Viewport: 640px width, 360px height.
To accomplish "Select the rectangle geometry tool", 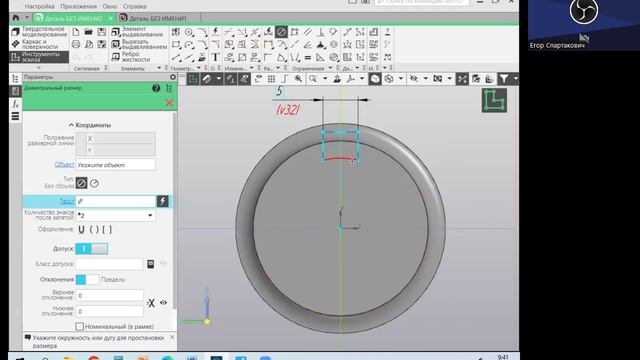I will click(x=176, y=44).
